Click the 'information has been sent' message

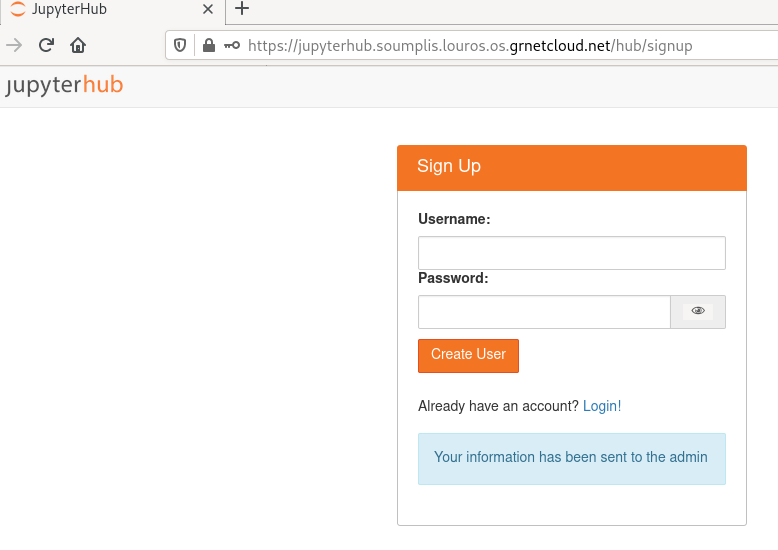(x=571, y=458)
